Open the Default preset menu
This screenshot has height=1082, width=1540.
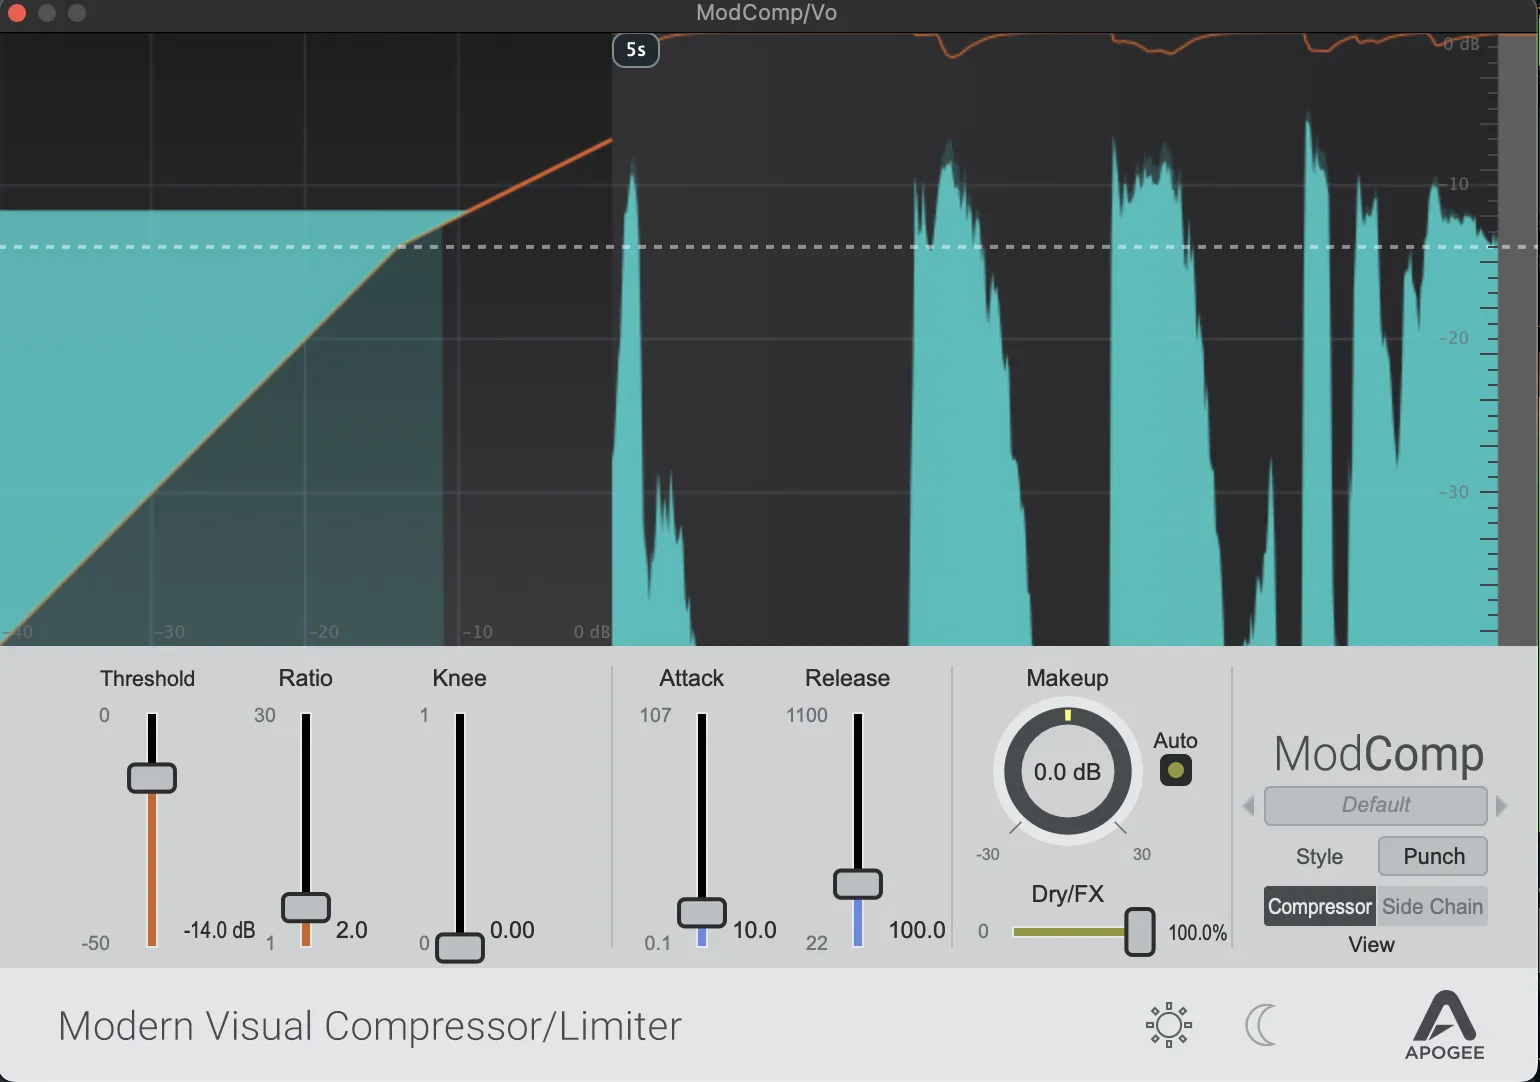pyautogui.click(x=1375, y=805)
